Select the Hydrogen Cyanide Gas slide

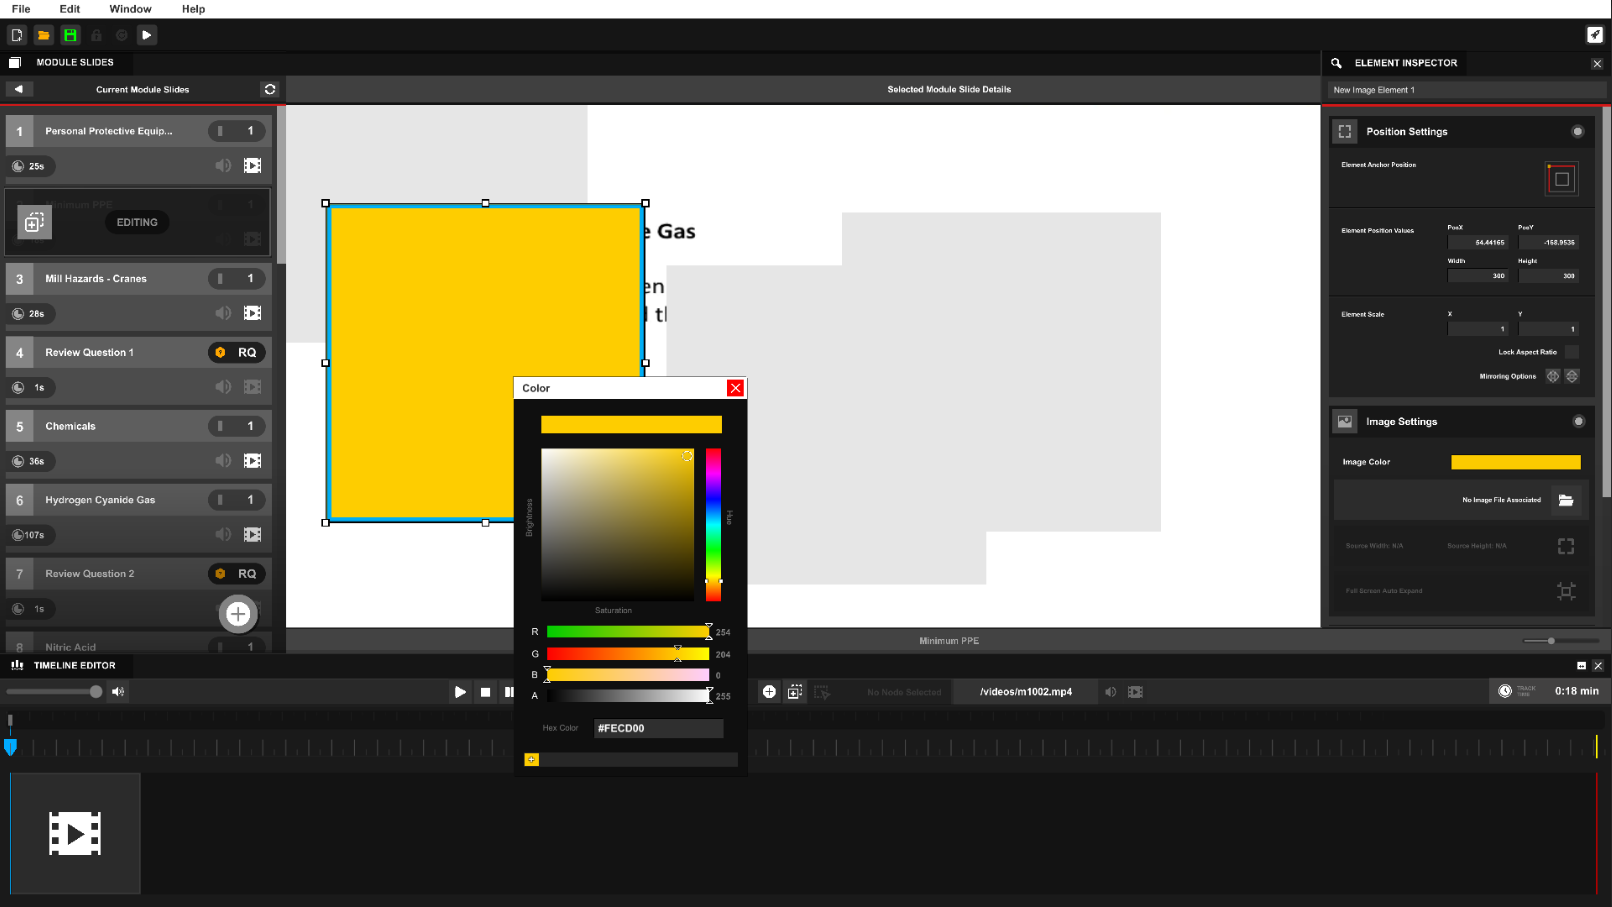click(100, 500)
